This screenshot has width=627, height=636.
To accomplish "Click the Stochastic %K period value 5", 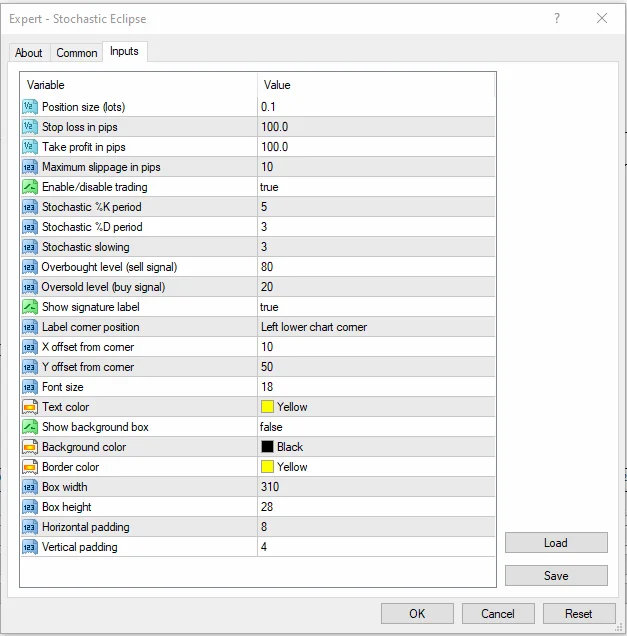I will tap(376, 207).
